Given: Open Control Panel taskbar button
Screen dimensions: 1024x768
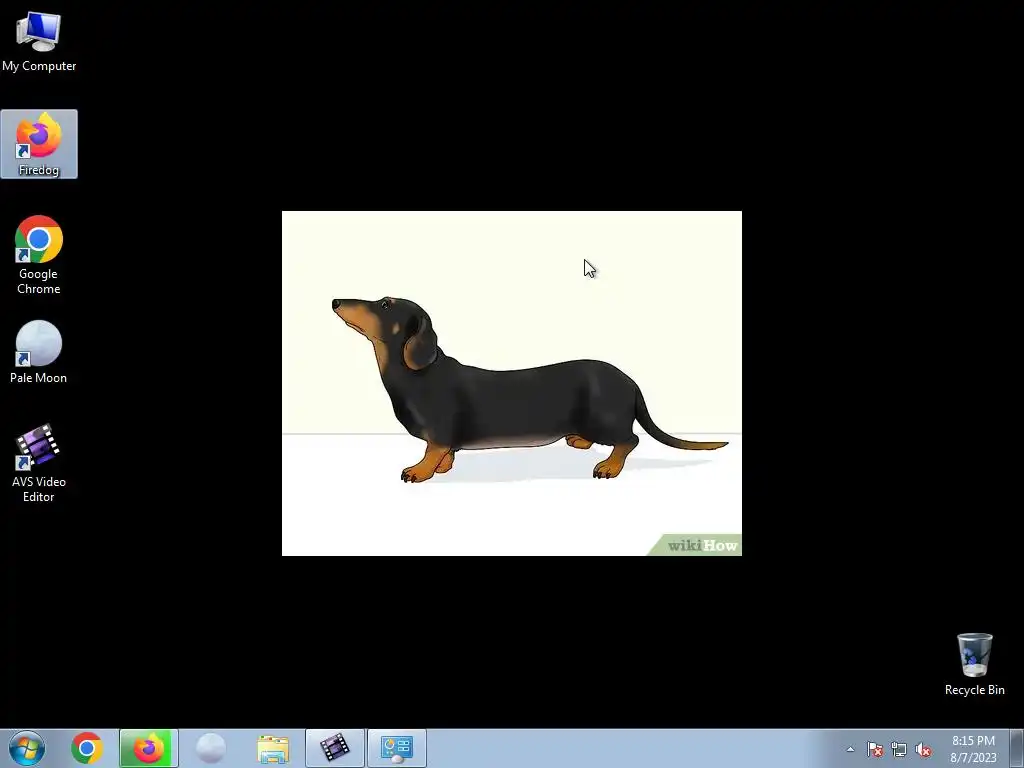Looking at the screenshot, I should point(397,748).
